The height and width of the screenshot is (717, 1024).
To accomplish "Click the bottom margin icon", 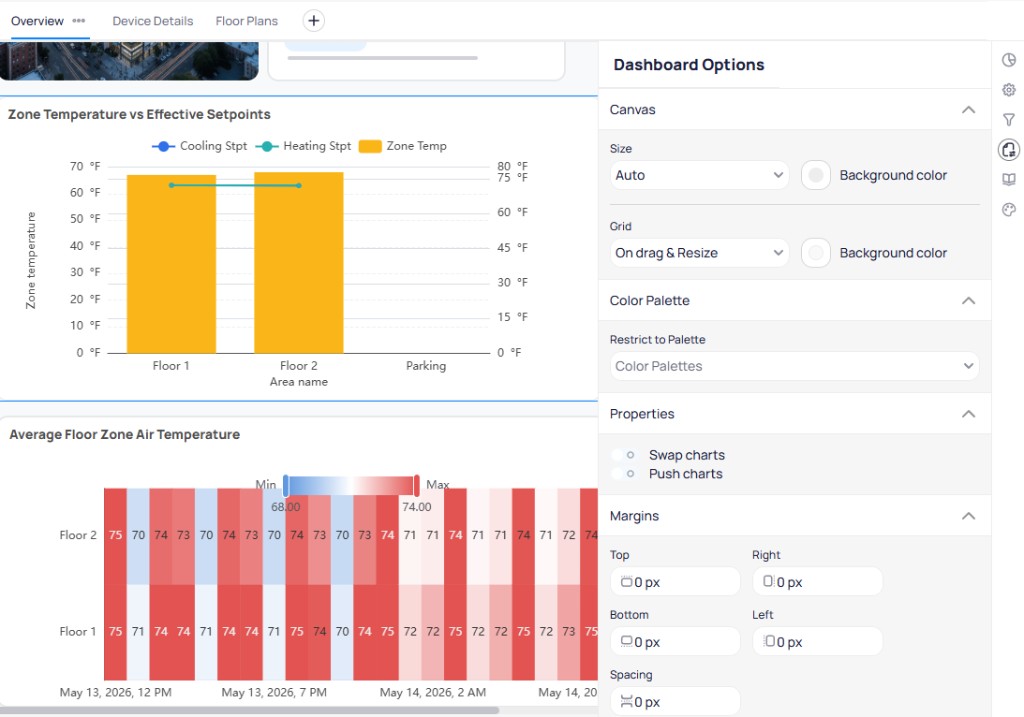I will tap(626, 641).
